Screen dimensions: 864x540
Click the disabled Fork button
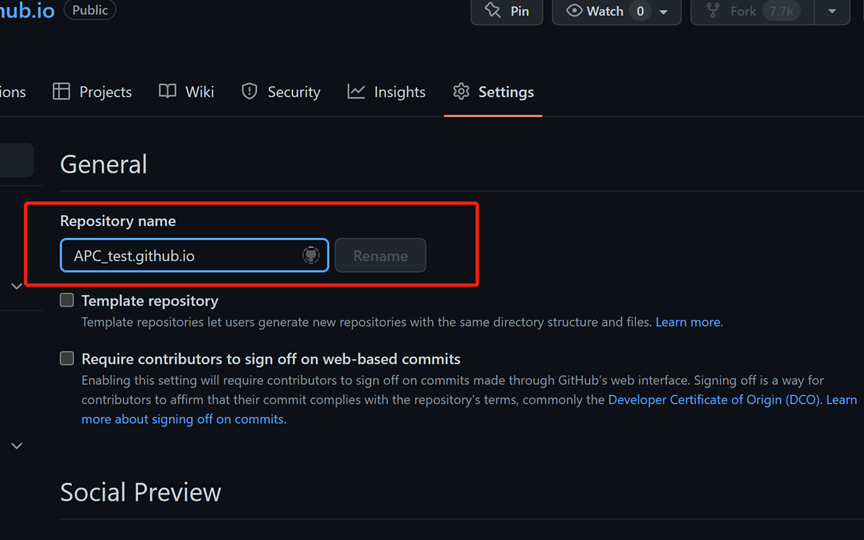(753, 11)
